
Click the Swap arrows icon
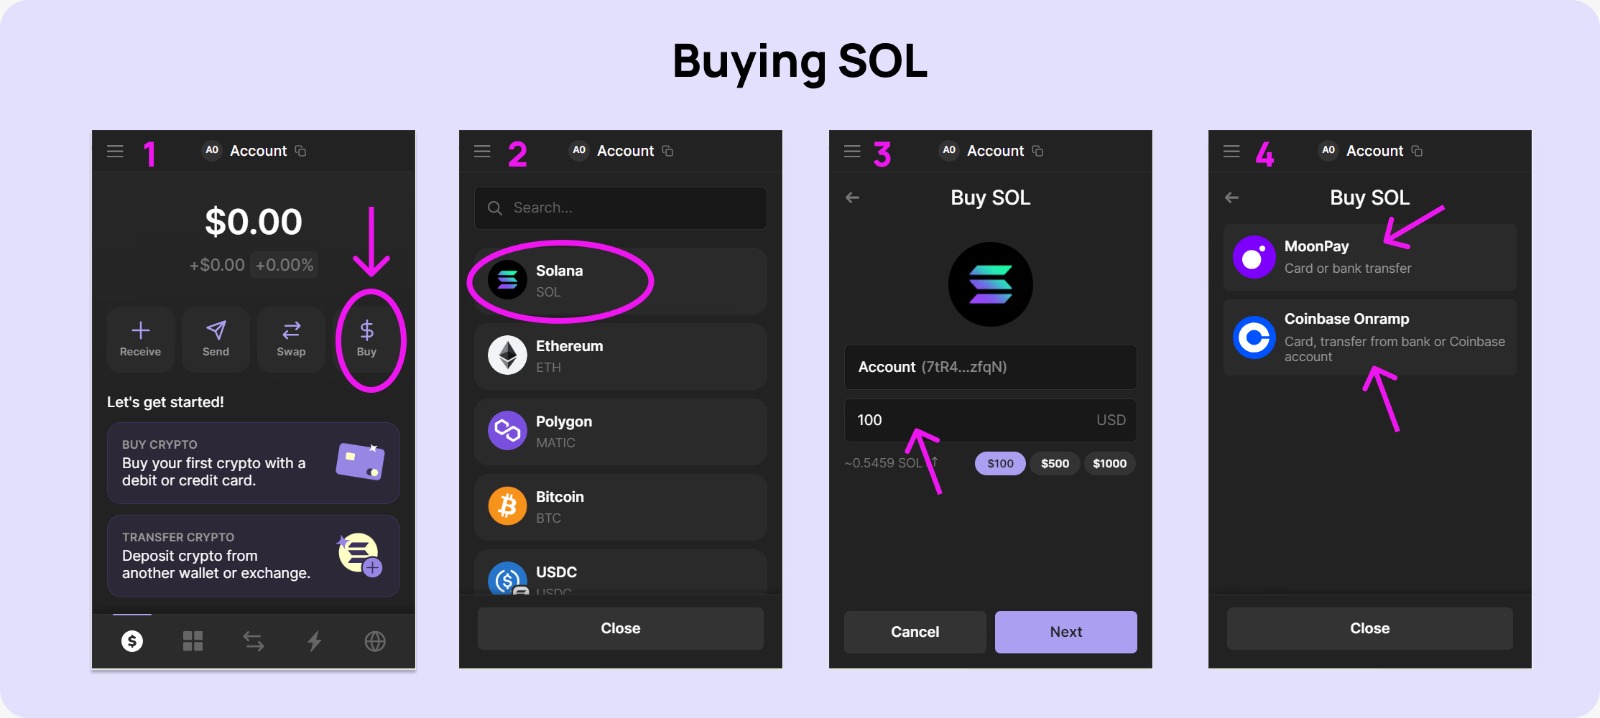pyautogui.click(x=291, y=330)
